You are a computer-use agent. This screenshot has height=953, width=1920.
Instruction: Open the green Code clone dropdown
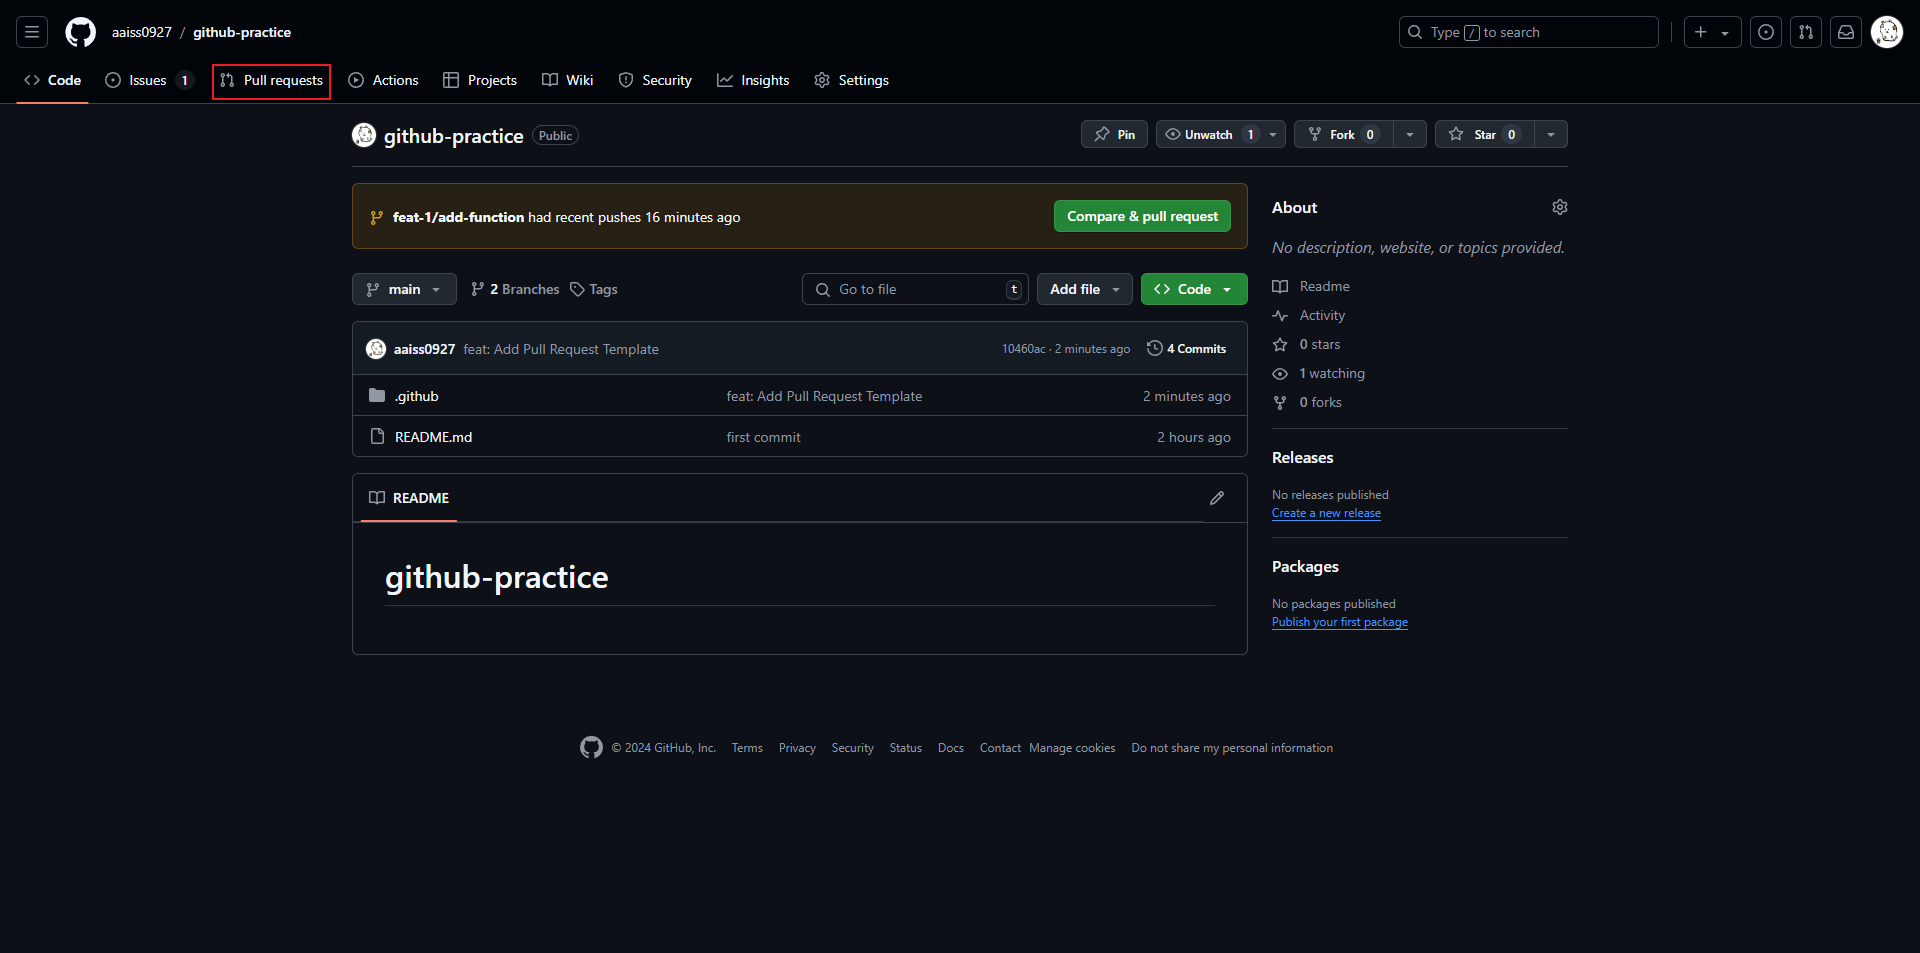tap(1194, 289)
